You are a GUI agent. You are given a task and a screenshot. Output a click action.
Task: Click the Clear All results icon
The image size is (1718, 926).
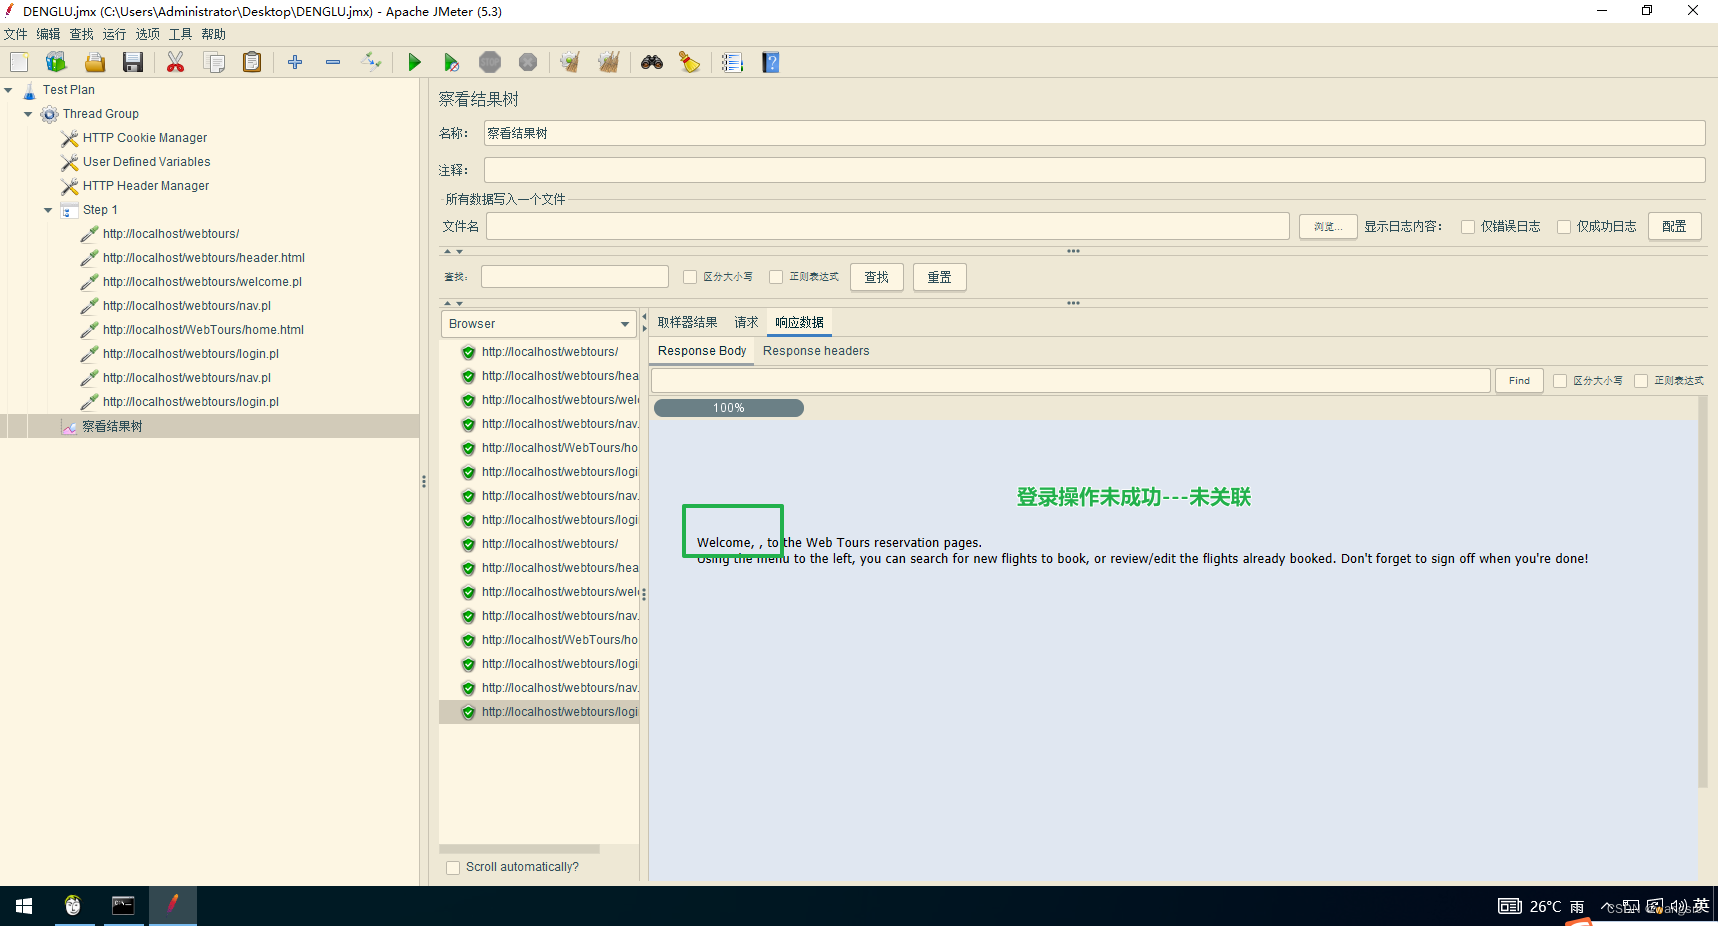tap(609, 62)
